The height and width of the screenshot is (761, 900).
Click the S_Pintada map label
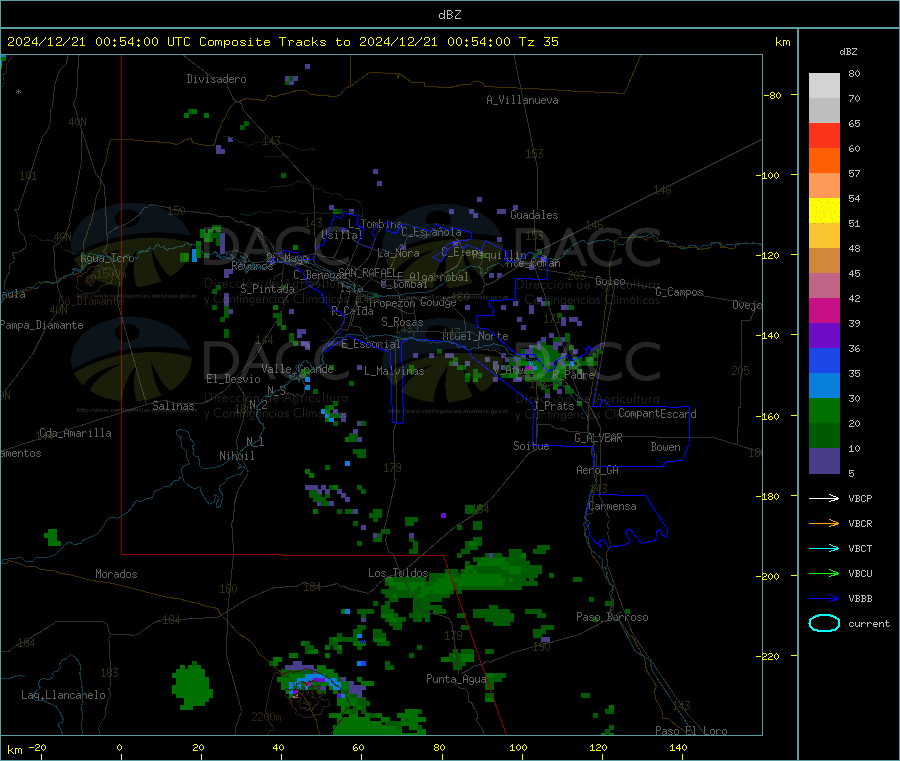tap(267, 289)
